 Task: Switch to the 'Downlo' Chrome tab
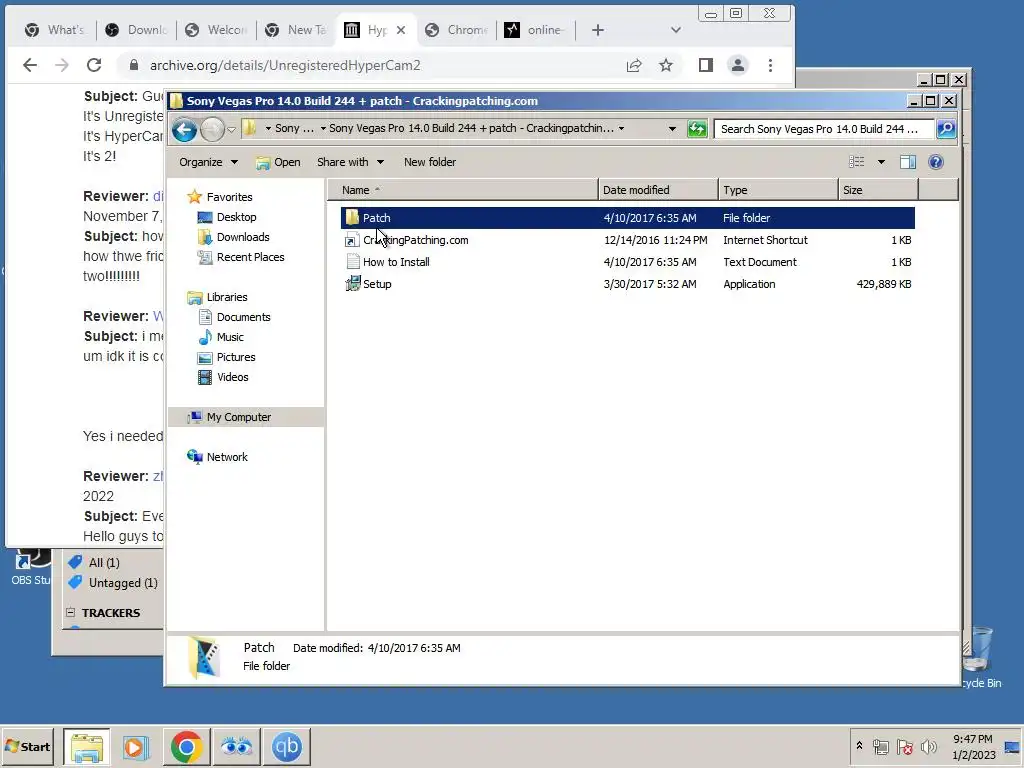tap(137, 30)
